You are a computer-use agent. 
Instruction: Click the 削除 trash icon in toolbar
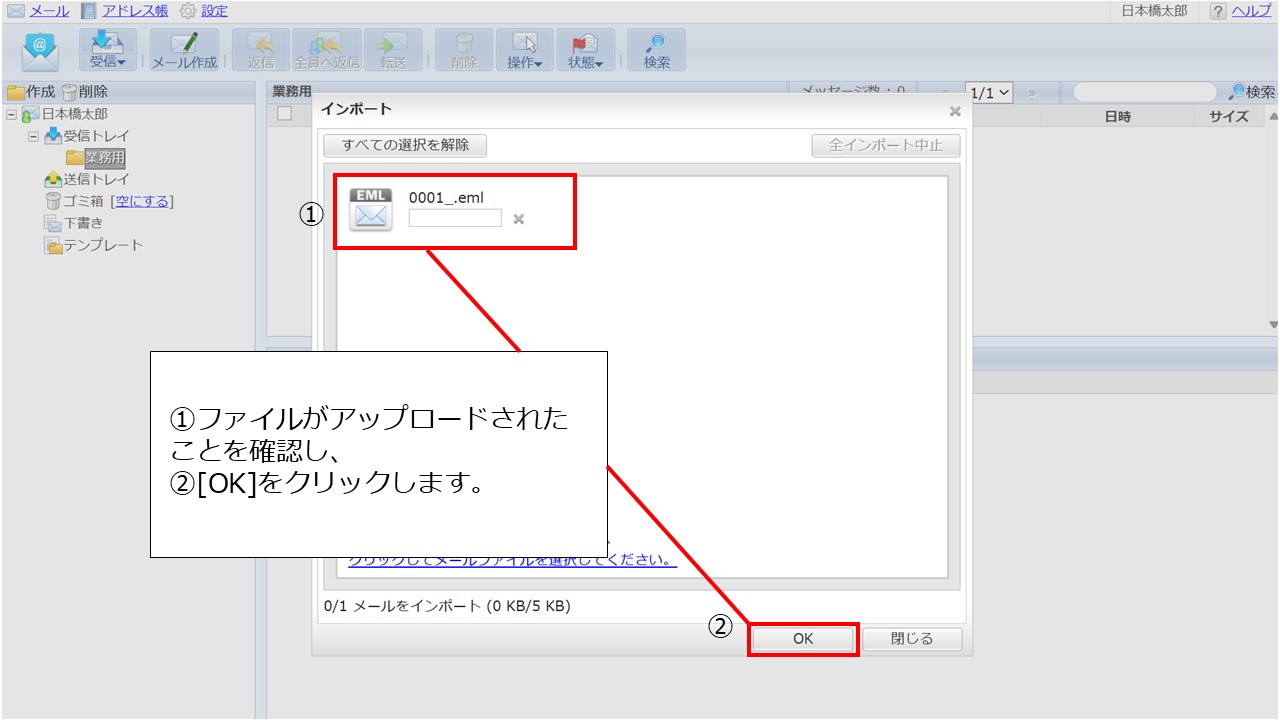click(464, 50)
